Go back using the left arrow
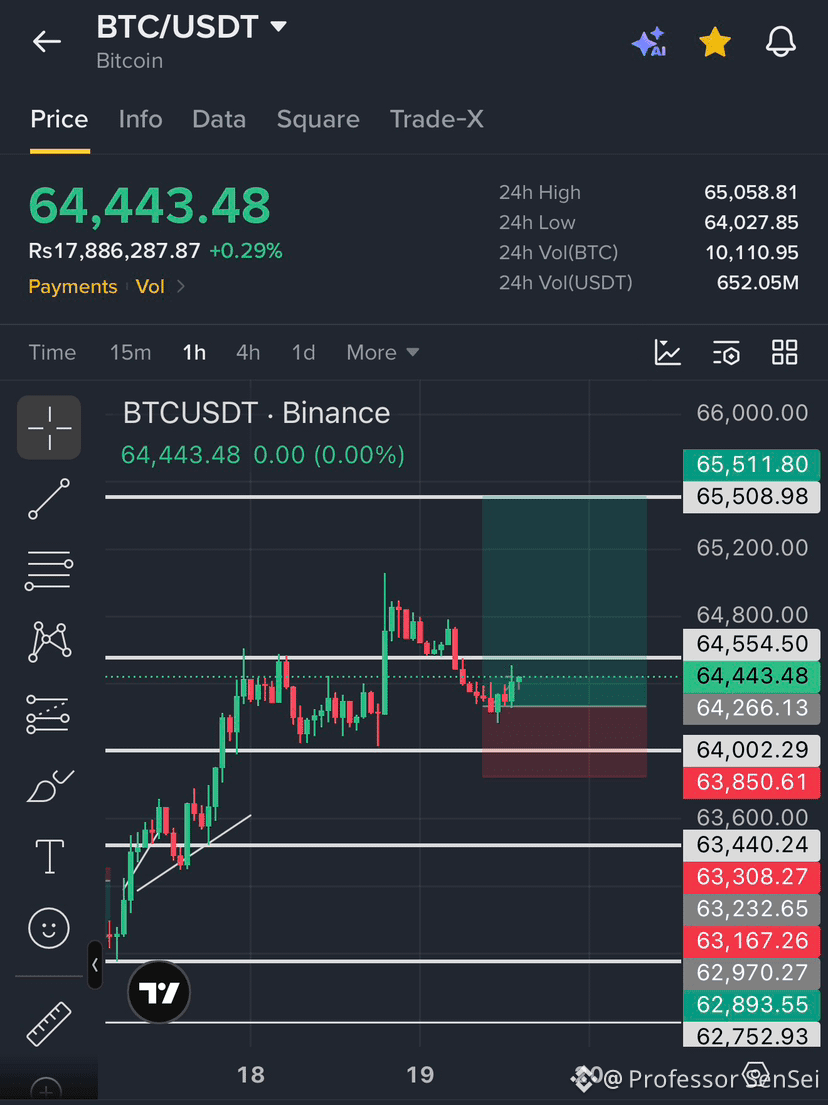 47,42
